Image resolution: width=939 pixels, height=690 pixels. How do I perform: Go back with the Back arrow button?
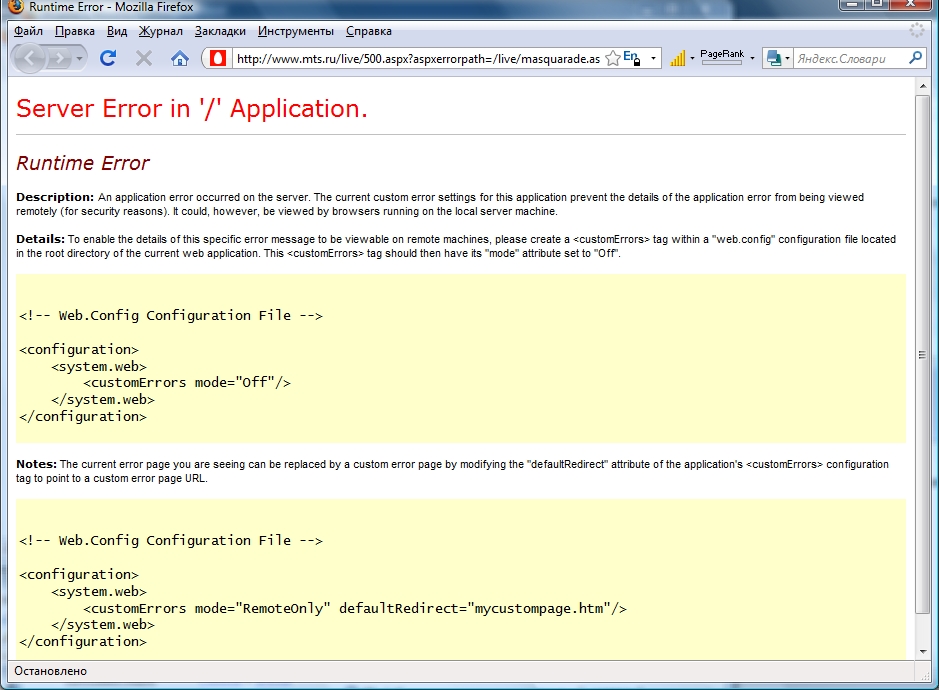coord(29,59)
